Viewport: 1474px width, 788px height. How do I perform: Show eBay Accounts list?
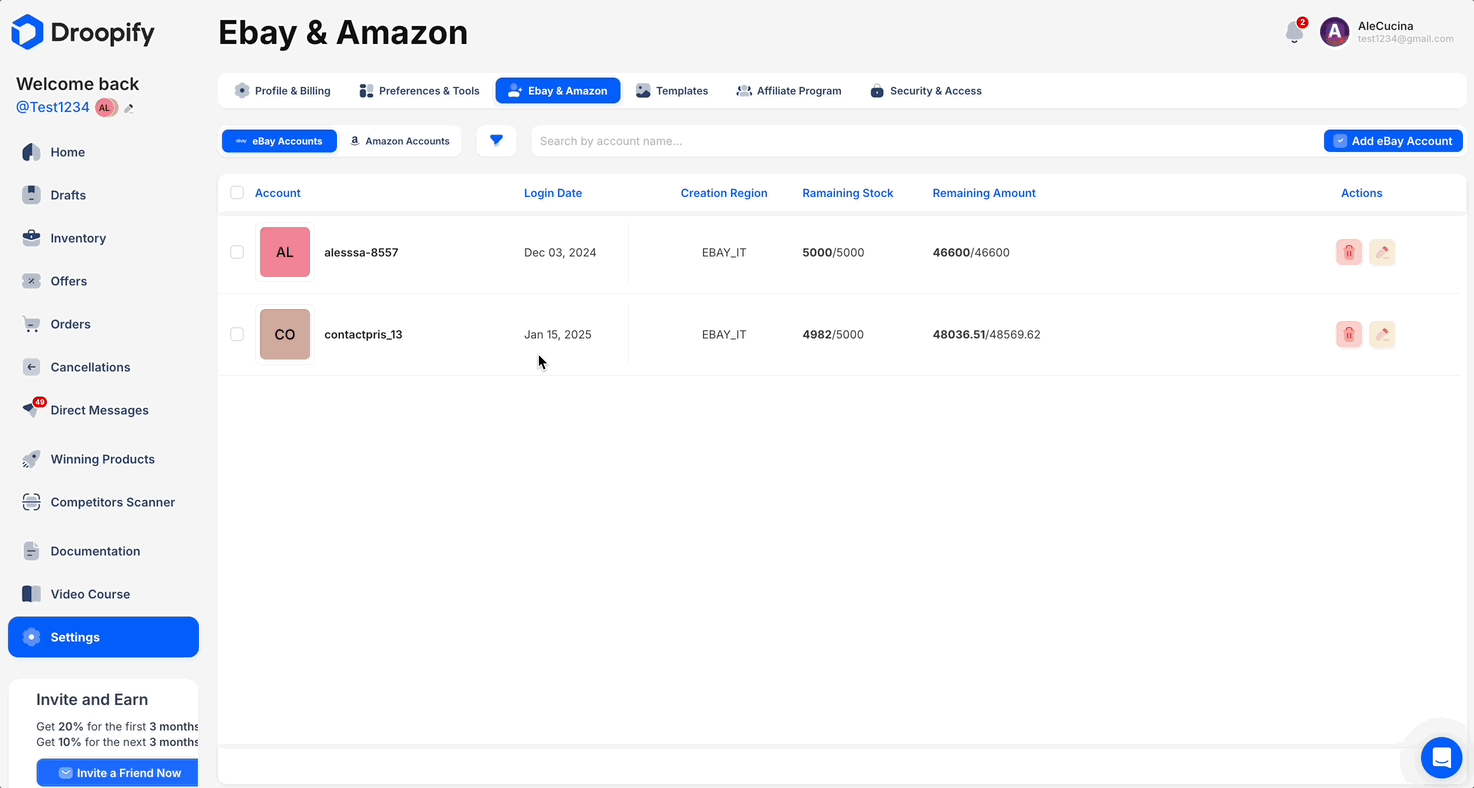coord(279,141)
